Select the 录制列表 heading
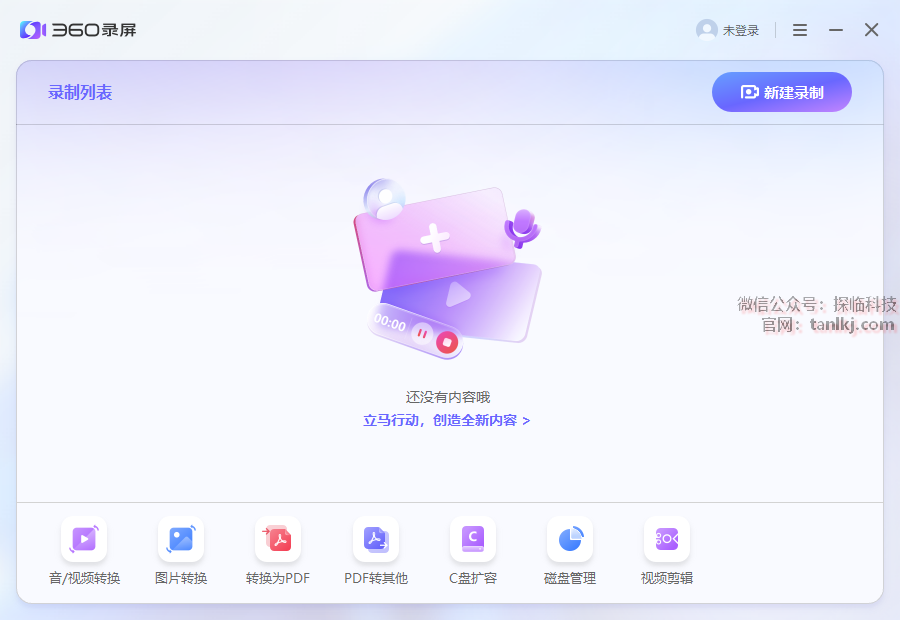This screenshot has height=620, width=900. click(80, 92)
